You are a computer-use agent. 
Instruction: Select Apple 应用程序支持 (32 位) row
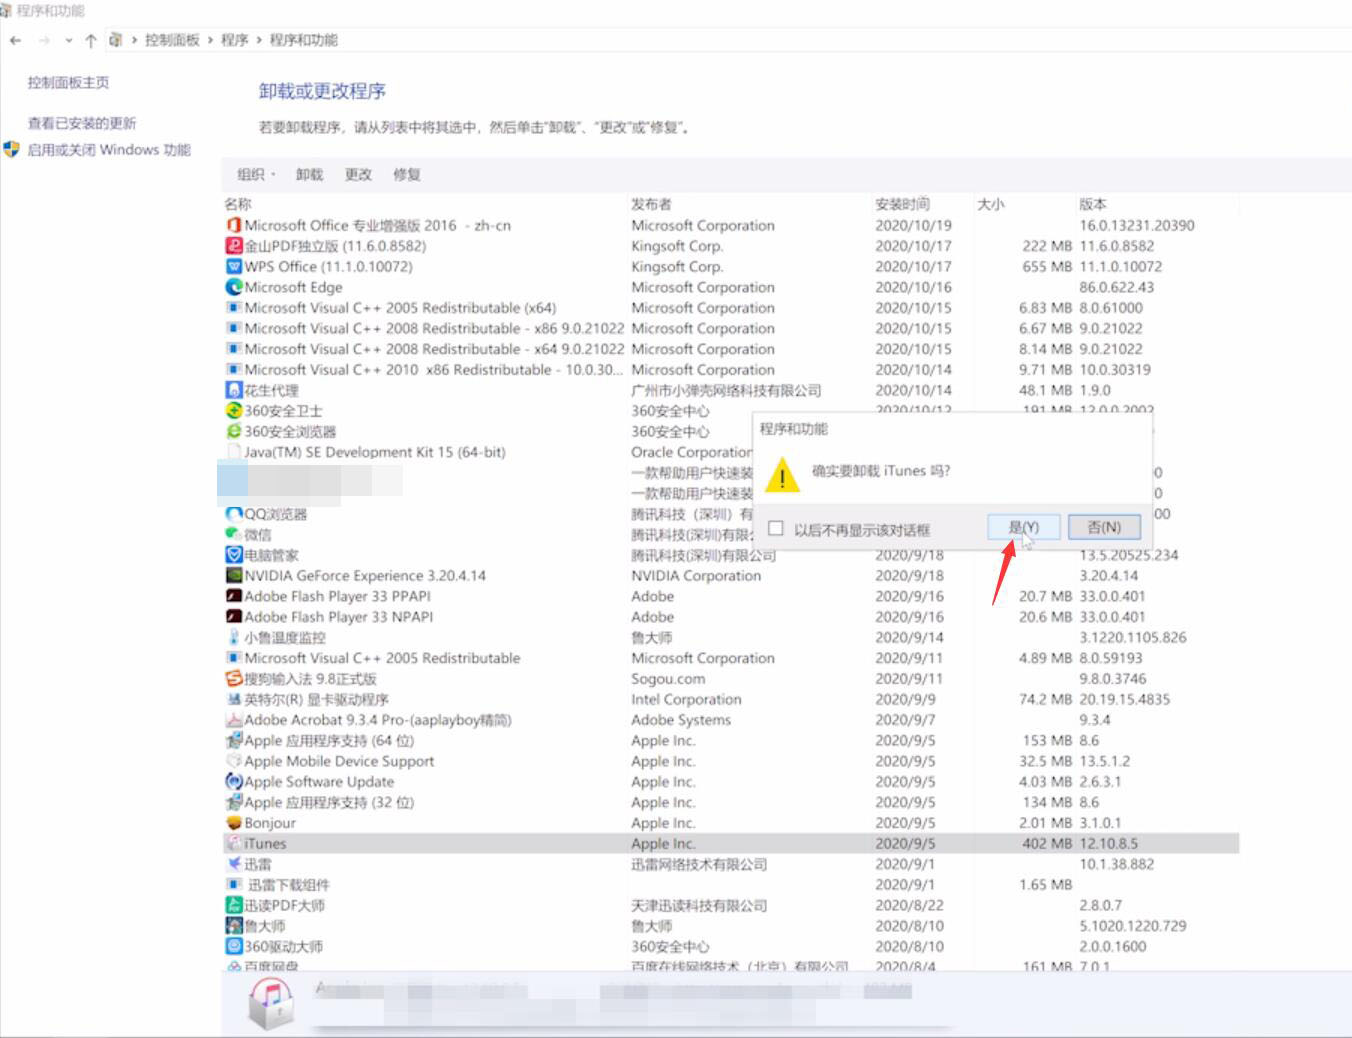coord(730,802)
